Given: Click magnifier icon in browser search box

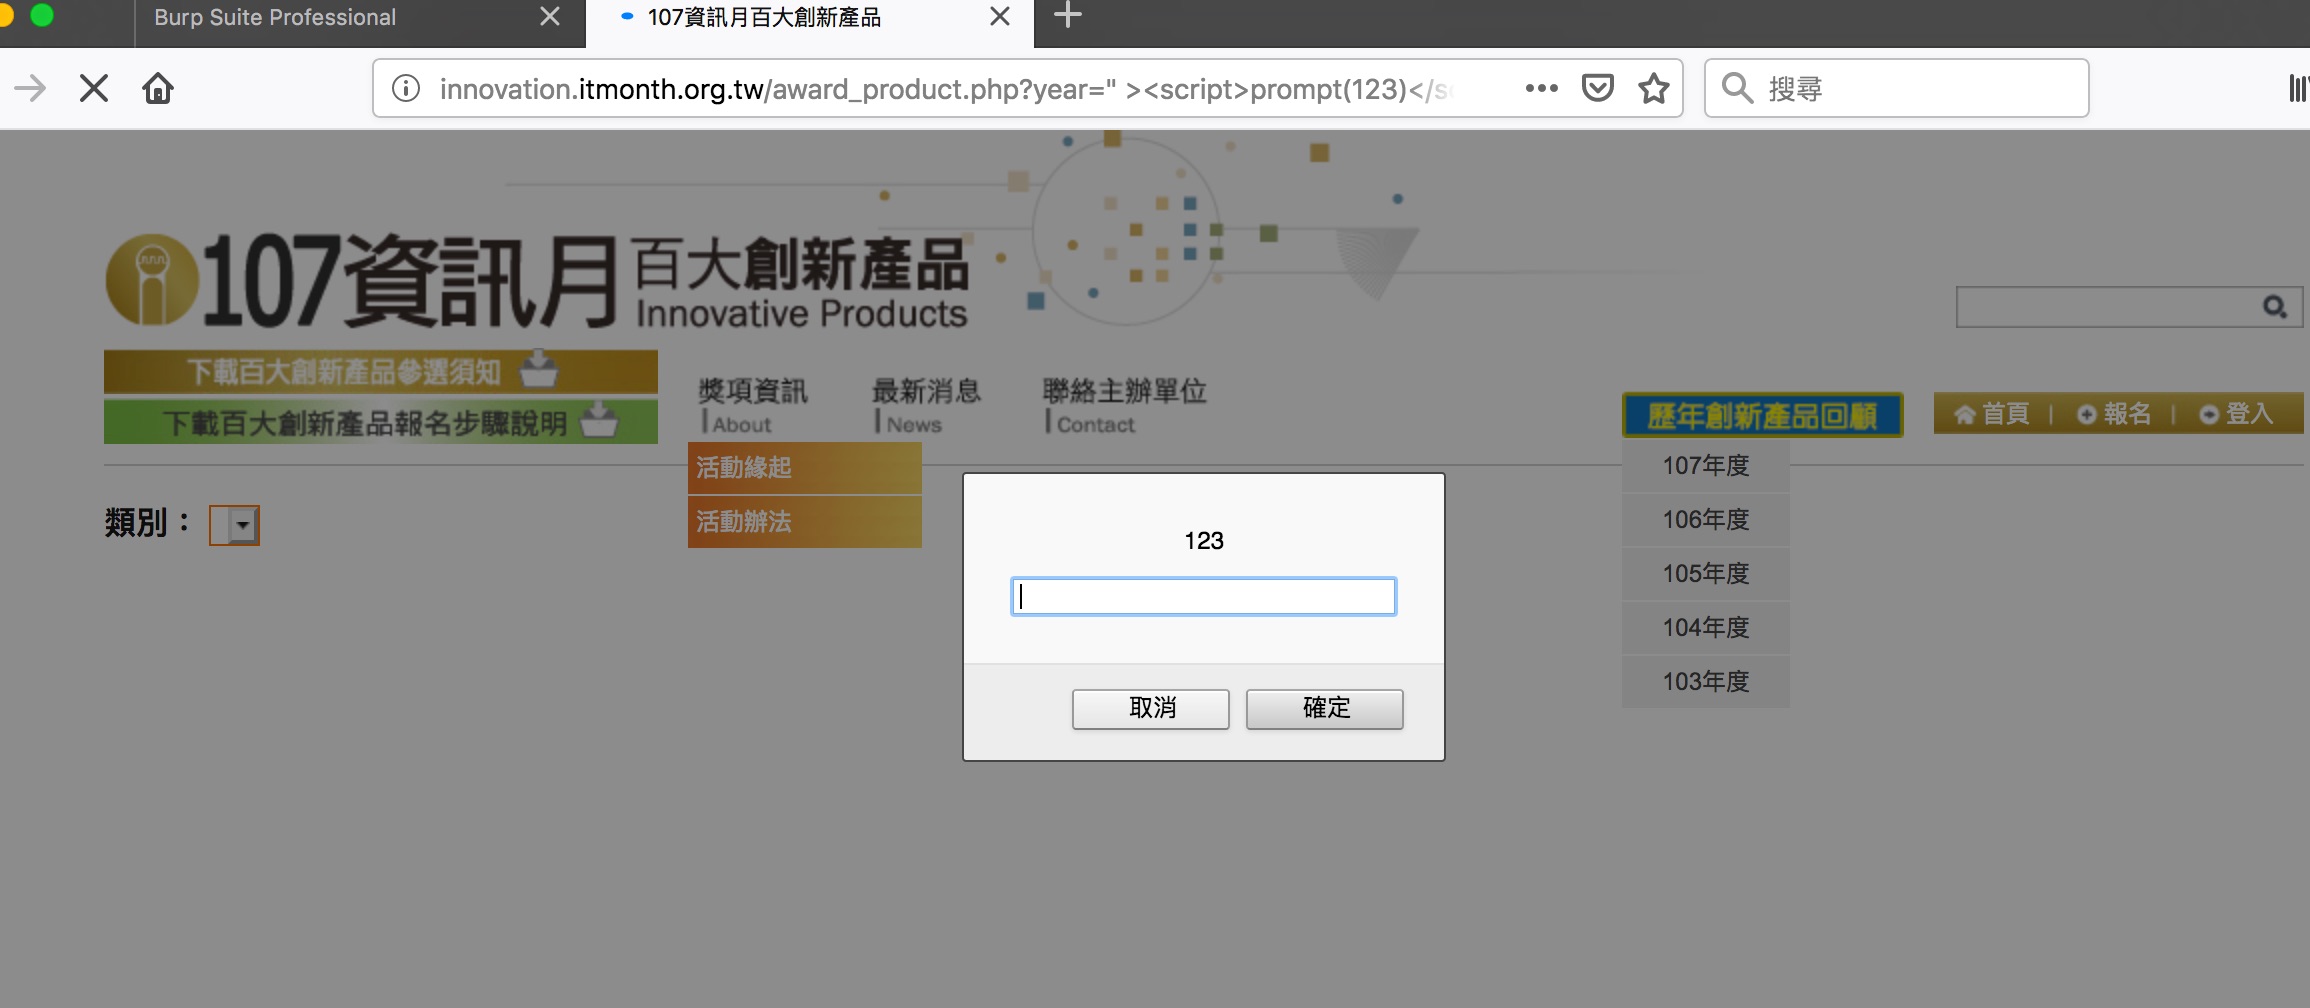Looking at the screenshot, I should (1737, 89).
